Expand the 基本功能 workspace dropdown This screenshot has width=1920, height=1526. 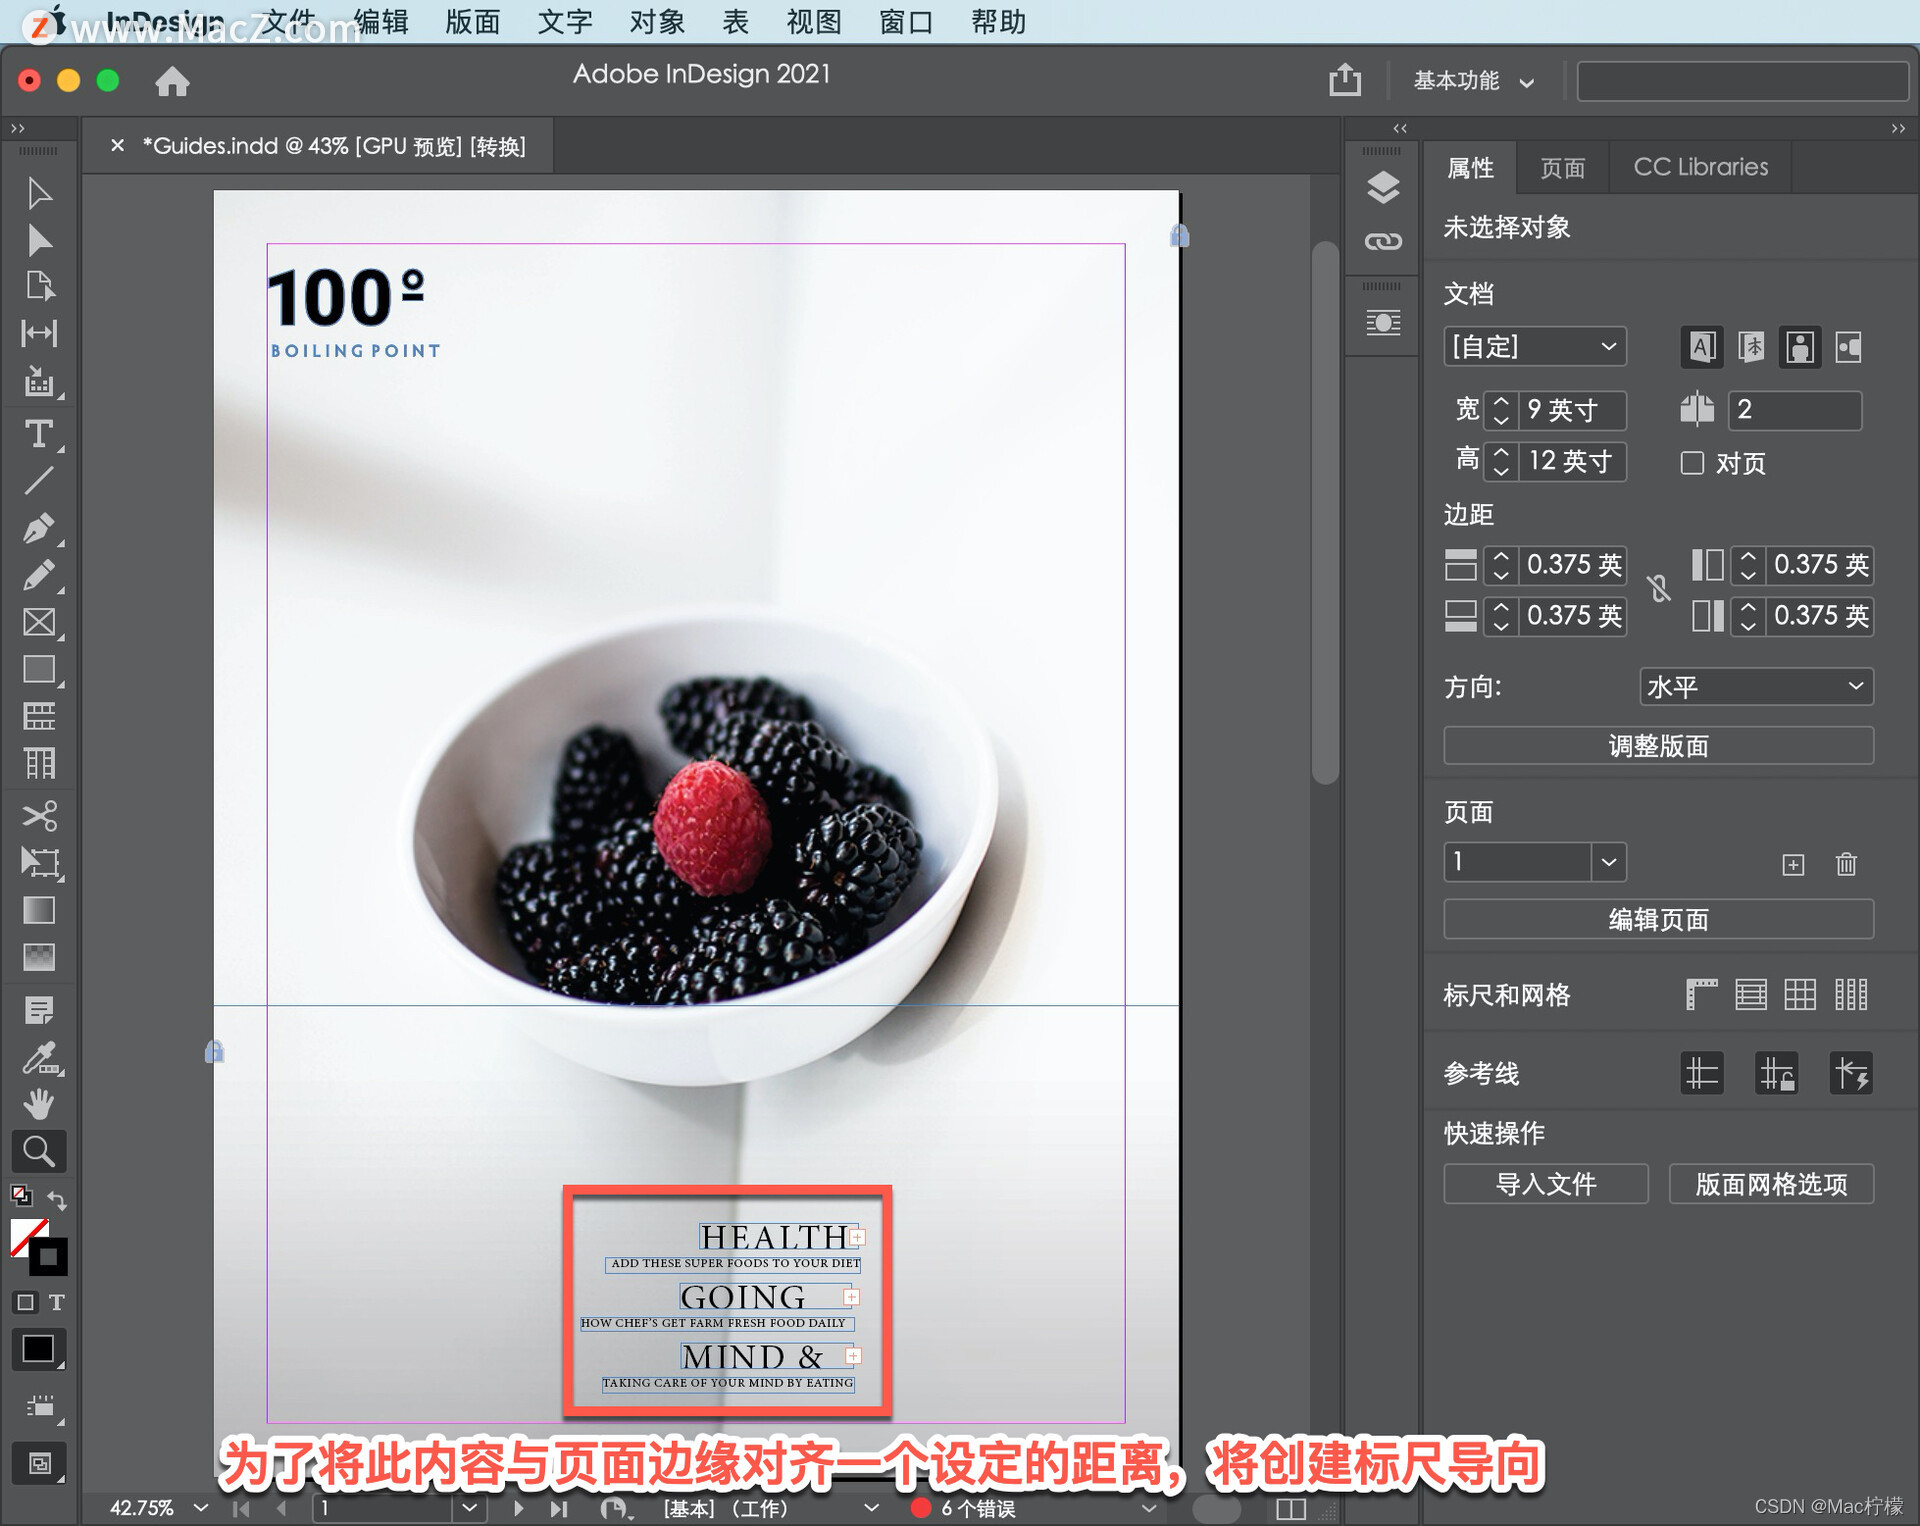click(1473, 81)
